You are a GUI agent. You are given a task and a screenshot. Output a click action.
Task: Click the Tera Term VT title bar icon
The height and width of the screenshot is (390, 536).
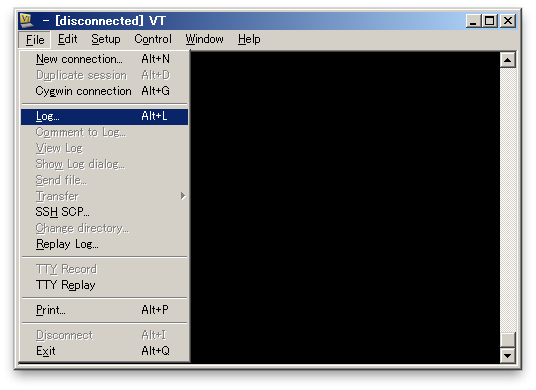coord(27,21)
